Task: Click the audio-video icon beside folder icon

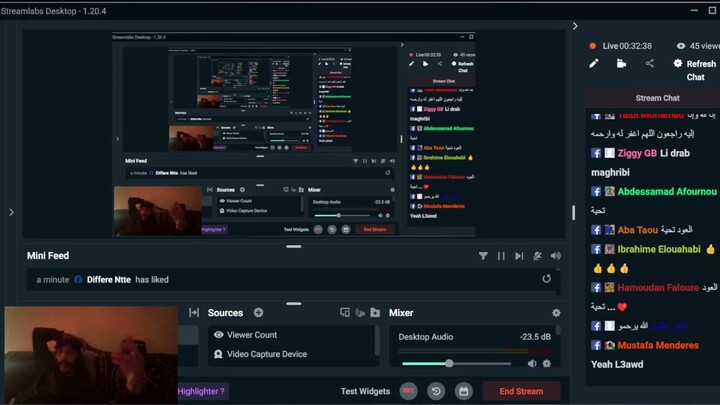Action: (360, 313)
